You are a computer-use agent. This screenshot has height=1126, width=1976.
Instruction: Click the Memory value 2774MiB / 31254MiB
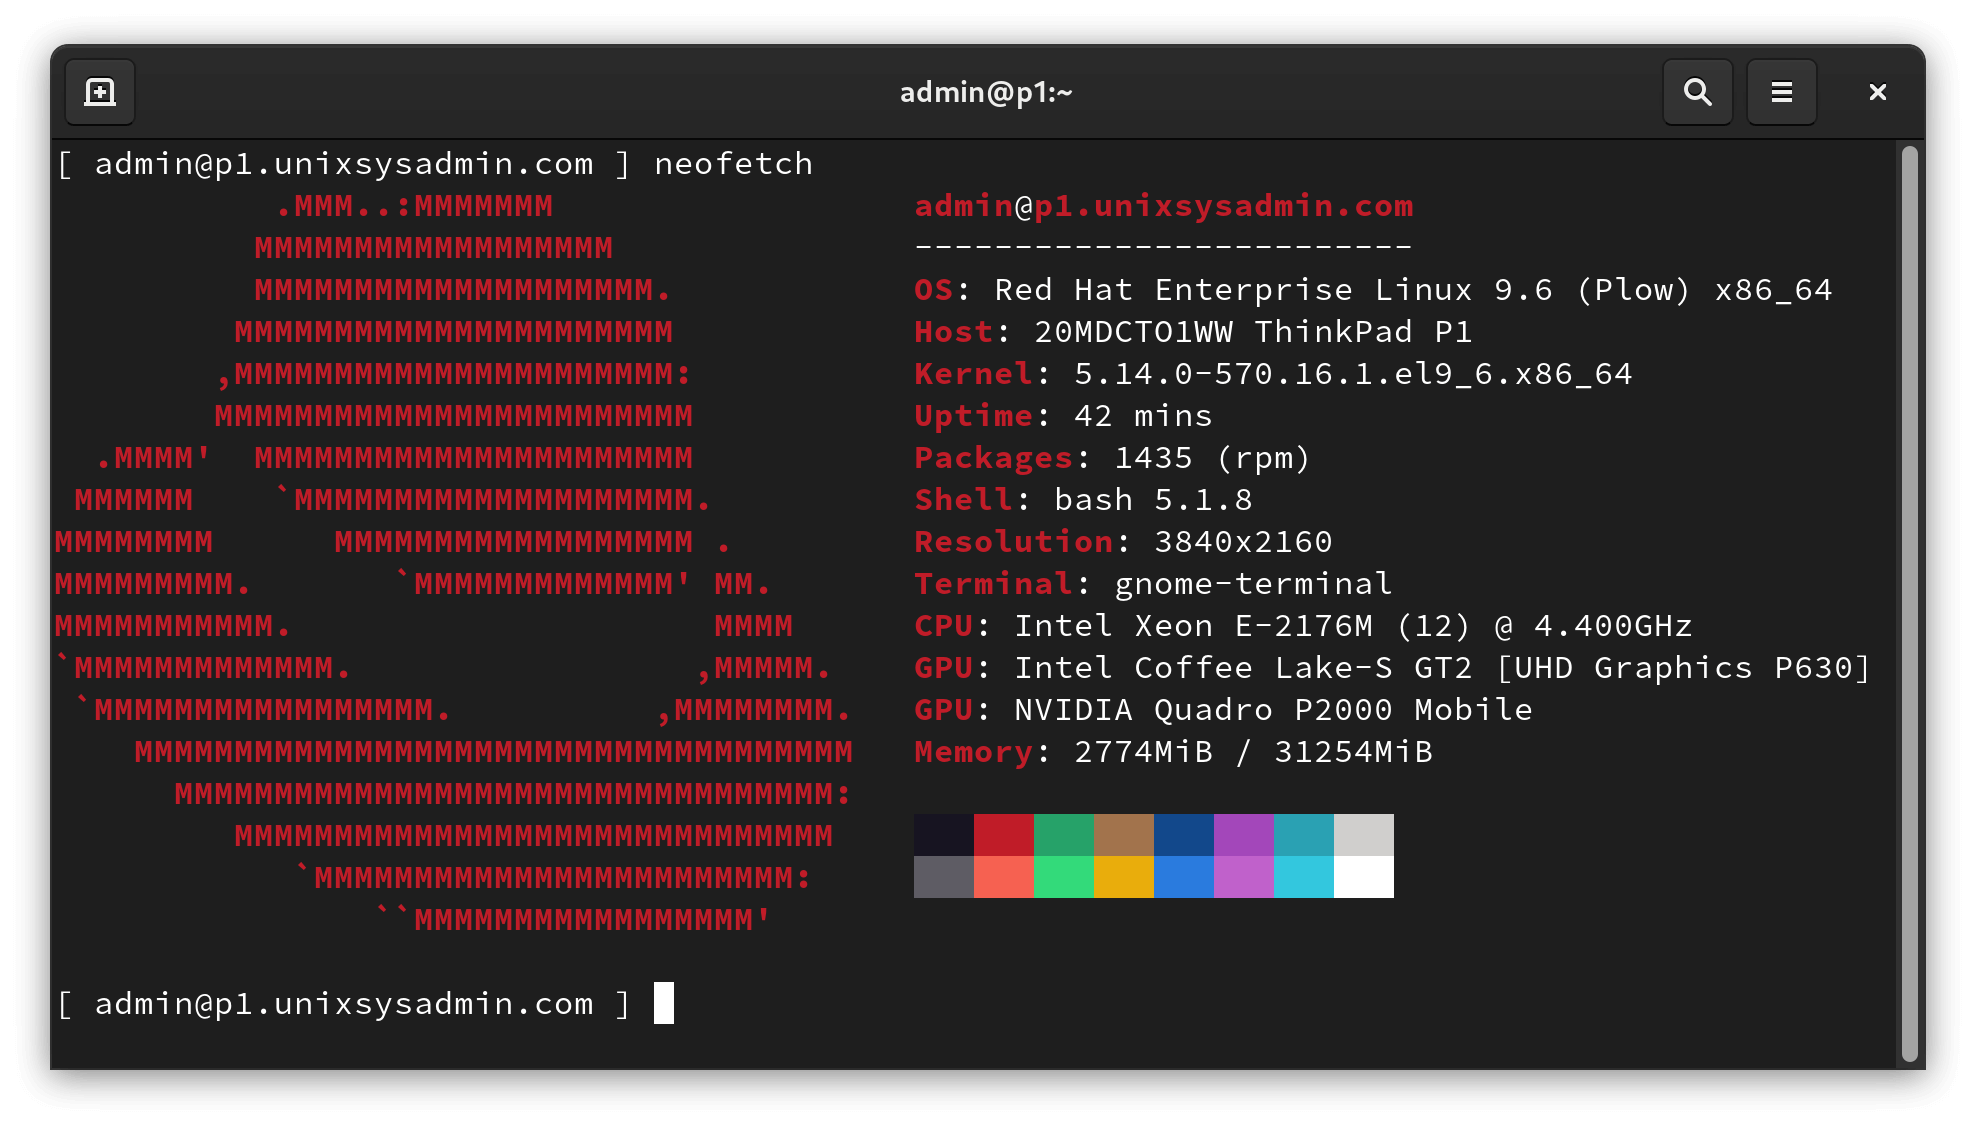click(x=1253, y=751)
